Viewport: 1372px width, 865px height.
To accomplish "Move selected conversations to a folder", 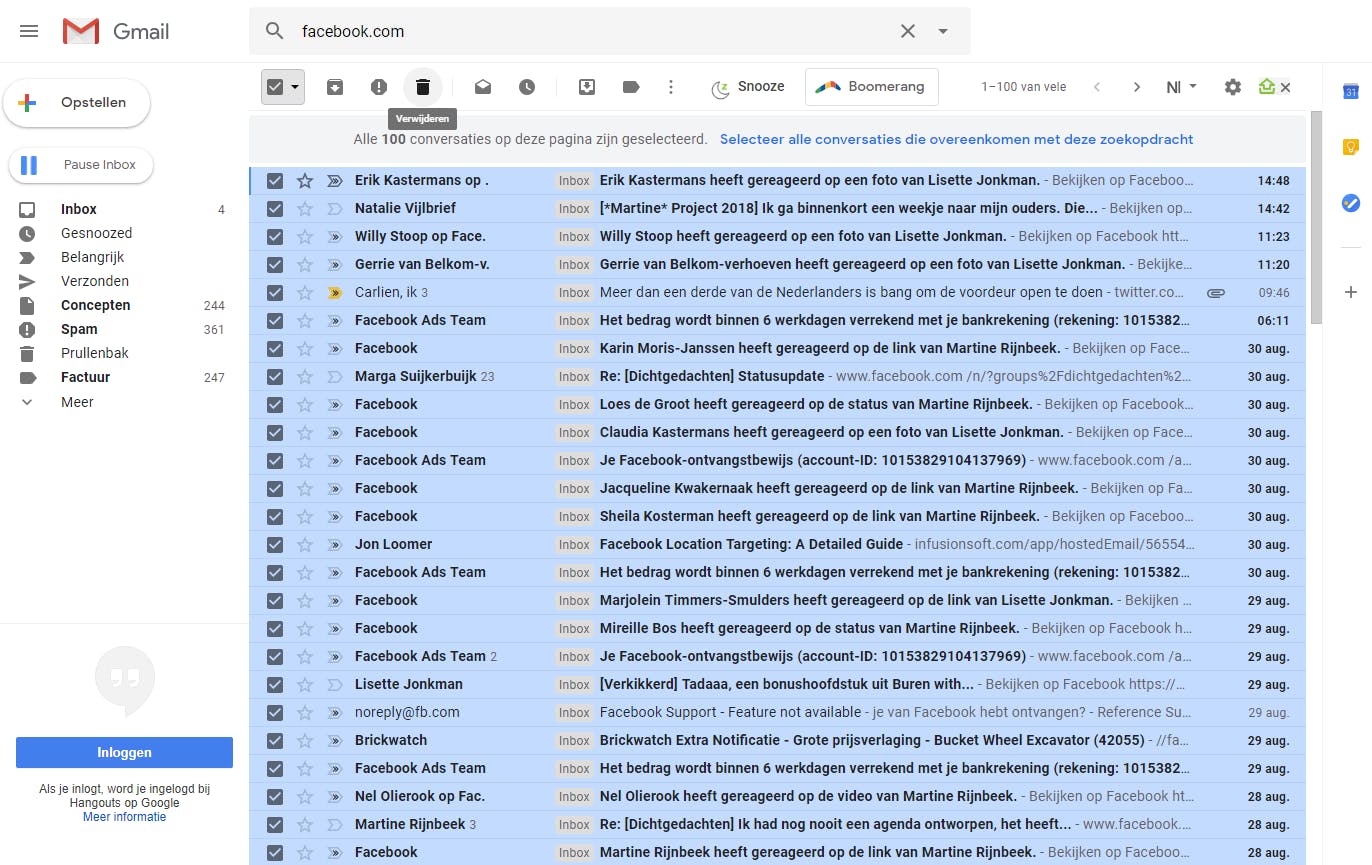I will click(x=586, y=87).
